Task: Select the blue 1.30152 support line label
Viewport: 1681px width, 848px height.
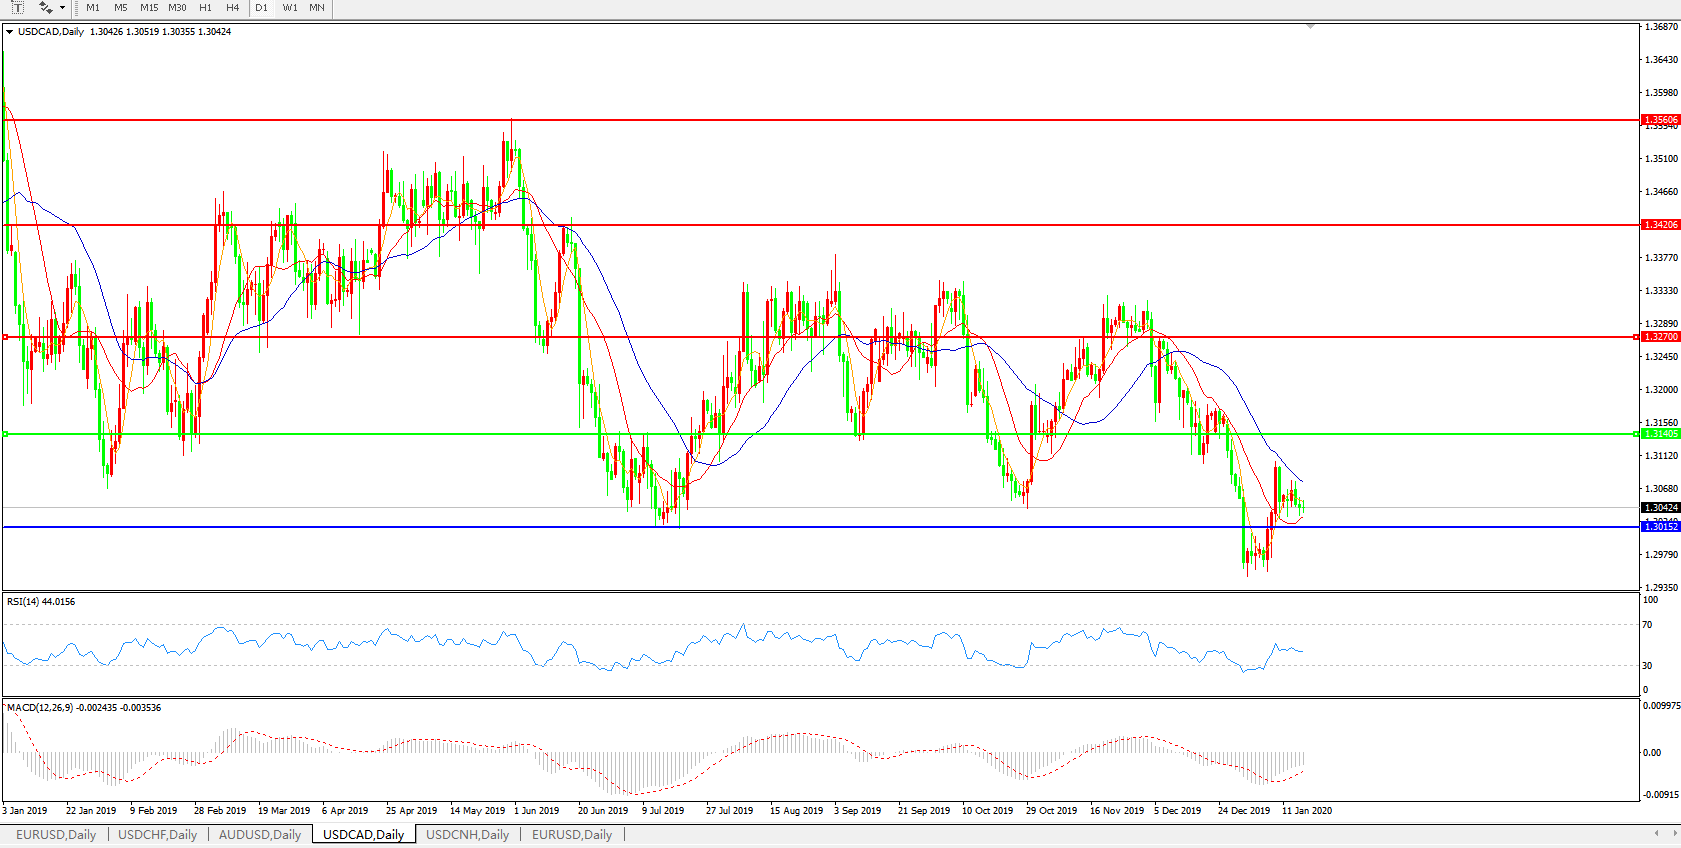Action: click(x=1661, y=527)
